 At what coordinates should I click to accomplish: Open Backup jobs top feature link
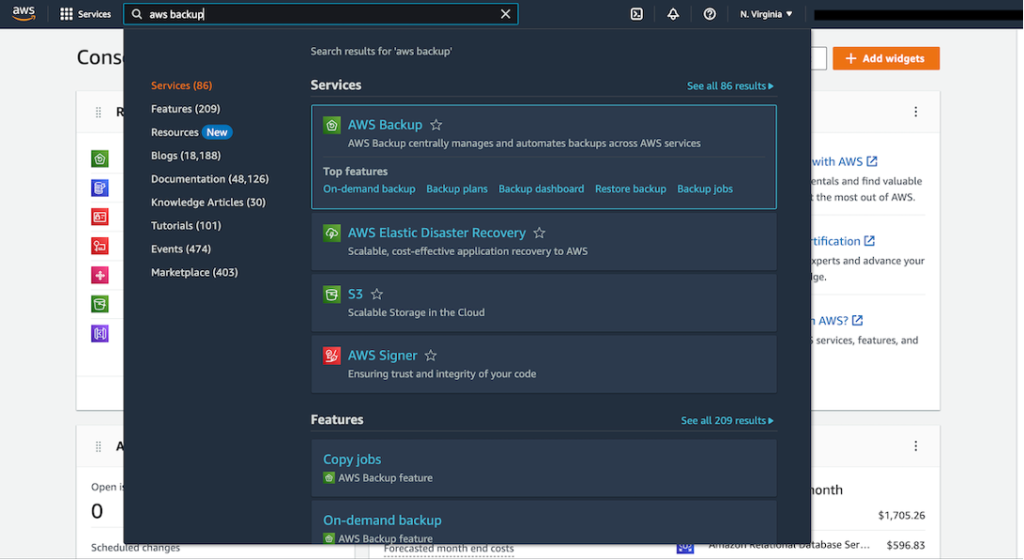pos(705,189)
